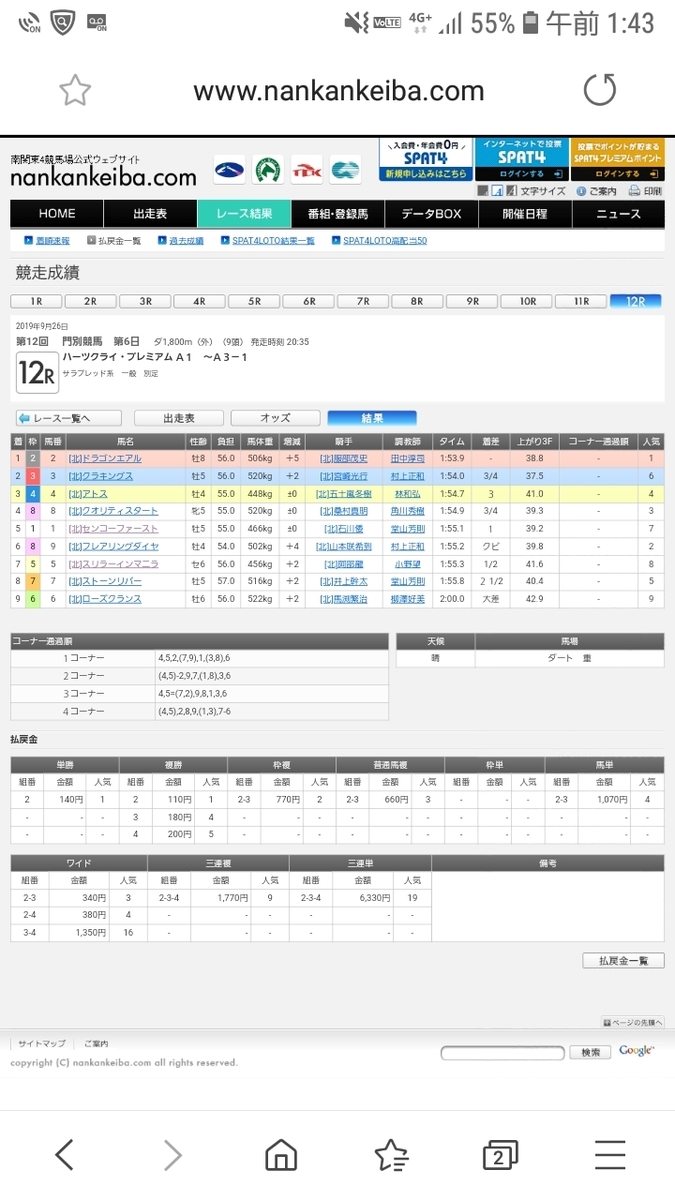The width and height of the screenshot is (675, 1200).
Task: Open the データBOX menu item
Action: click(431, 214)
